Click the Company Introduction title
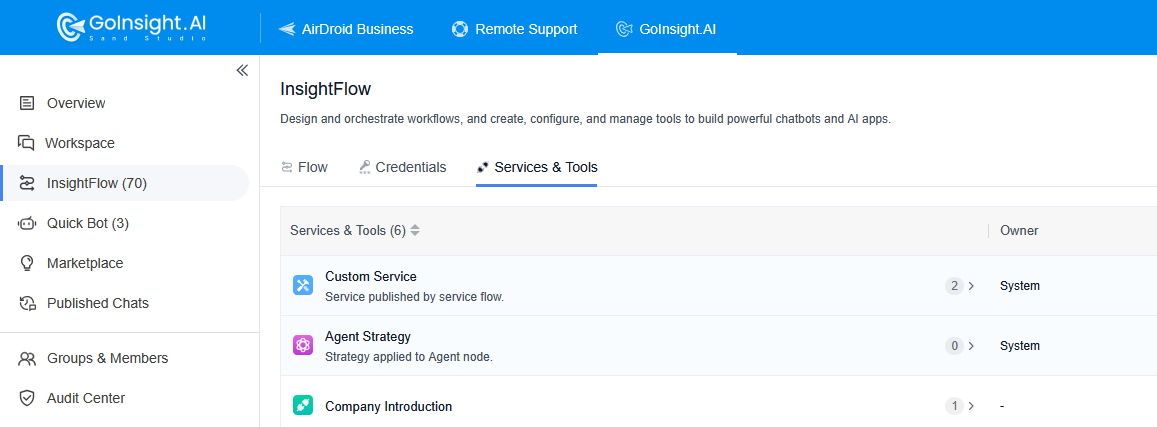Viewport: 1157px width, 427px height. [389, 406]
